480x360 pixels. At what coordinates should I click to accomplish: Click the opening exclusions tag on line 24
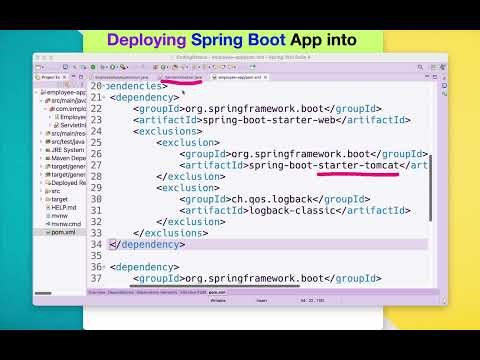coord(168,131)
